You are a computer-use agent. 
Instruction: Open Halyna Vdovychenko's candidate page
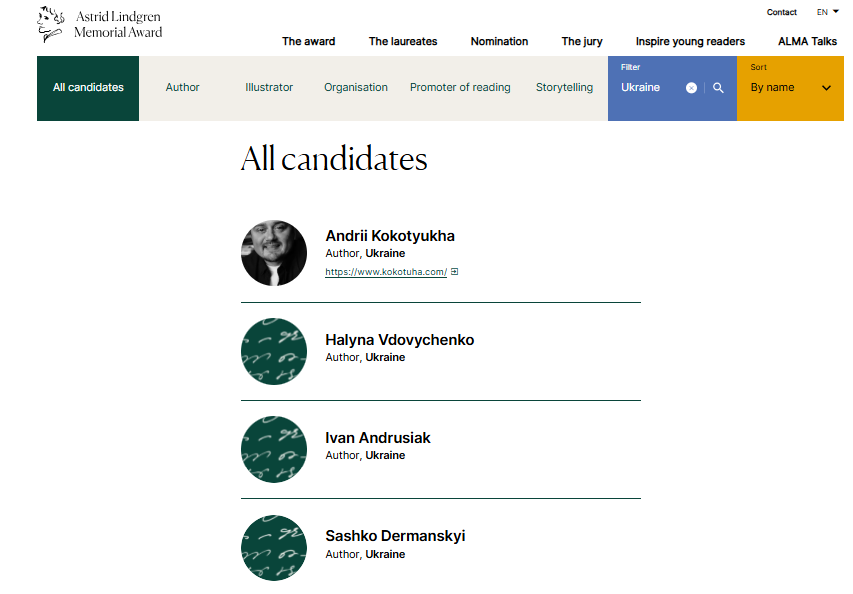(x=399, y=340)
